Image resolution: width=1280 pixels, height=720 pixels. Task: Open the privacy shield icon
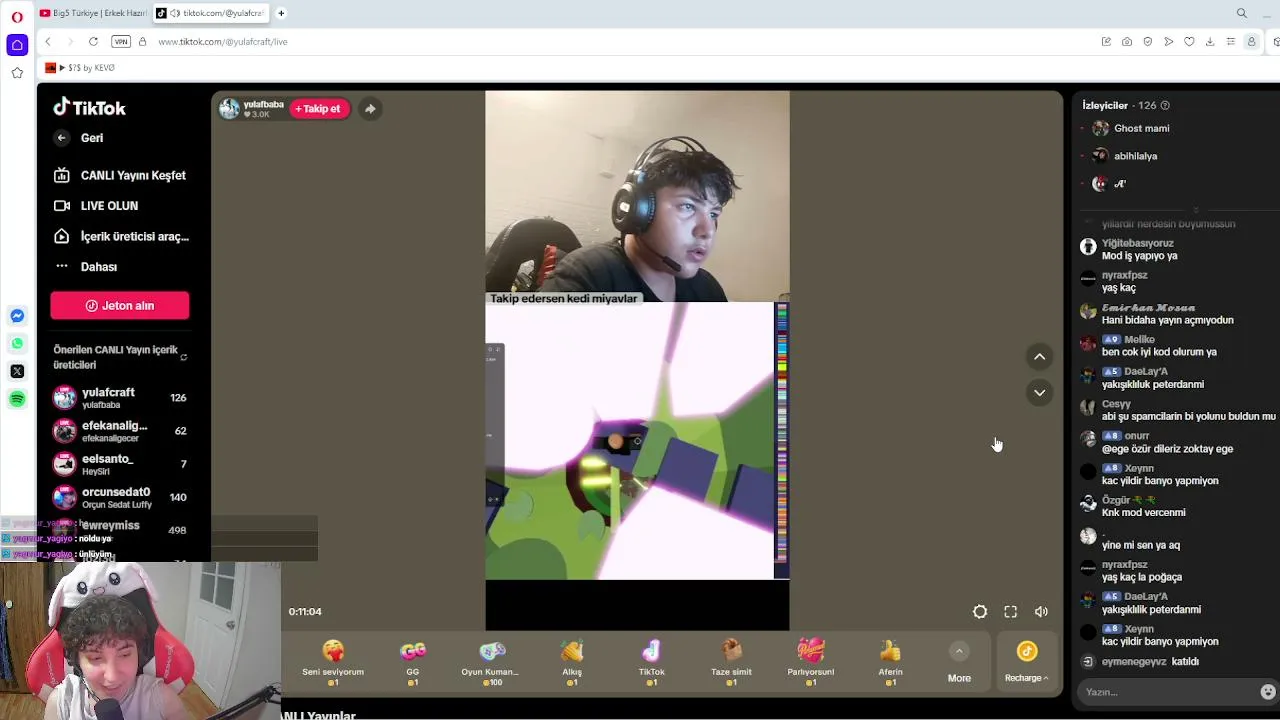(x=1147, y=41)
